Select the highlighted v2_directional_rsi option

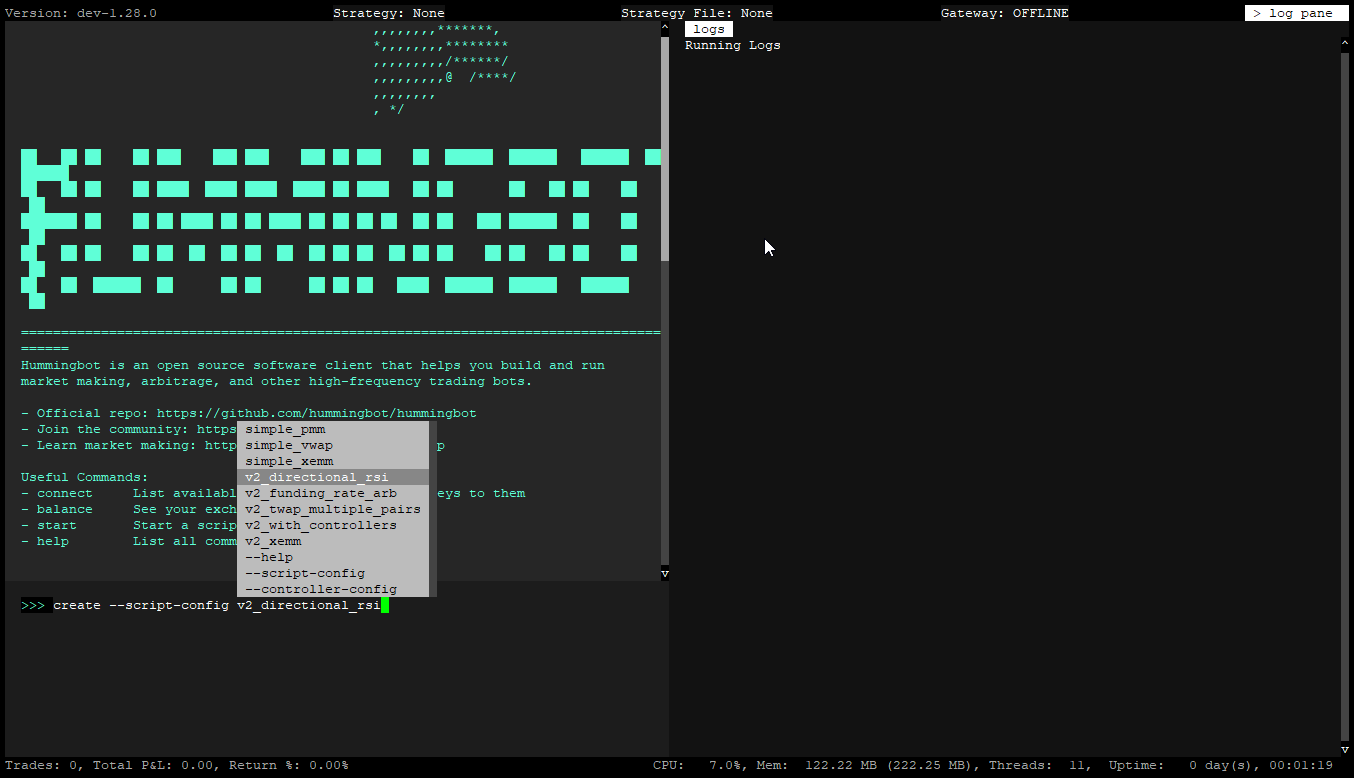tap(317, 477)
